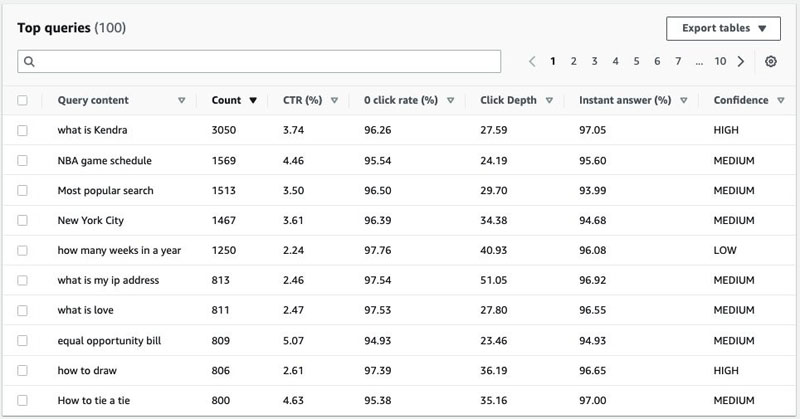Click count value 3050

[223, 130]
